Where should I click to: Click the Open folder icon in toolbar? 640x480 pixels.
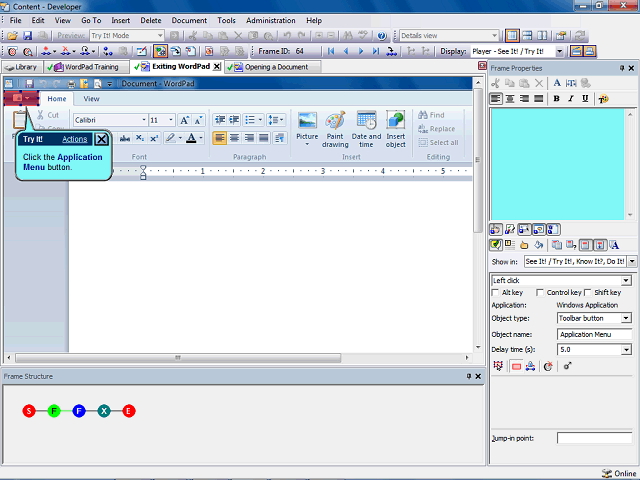(12, 36)
